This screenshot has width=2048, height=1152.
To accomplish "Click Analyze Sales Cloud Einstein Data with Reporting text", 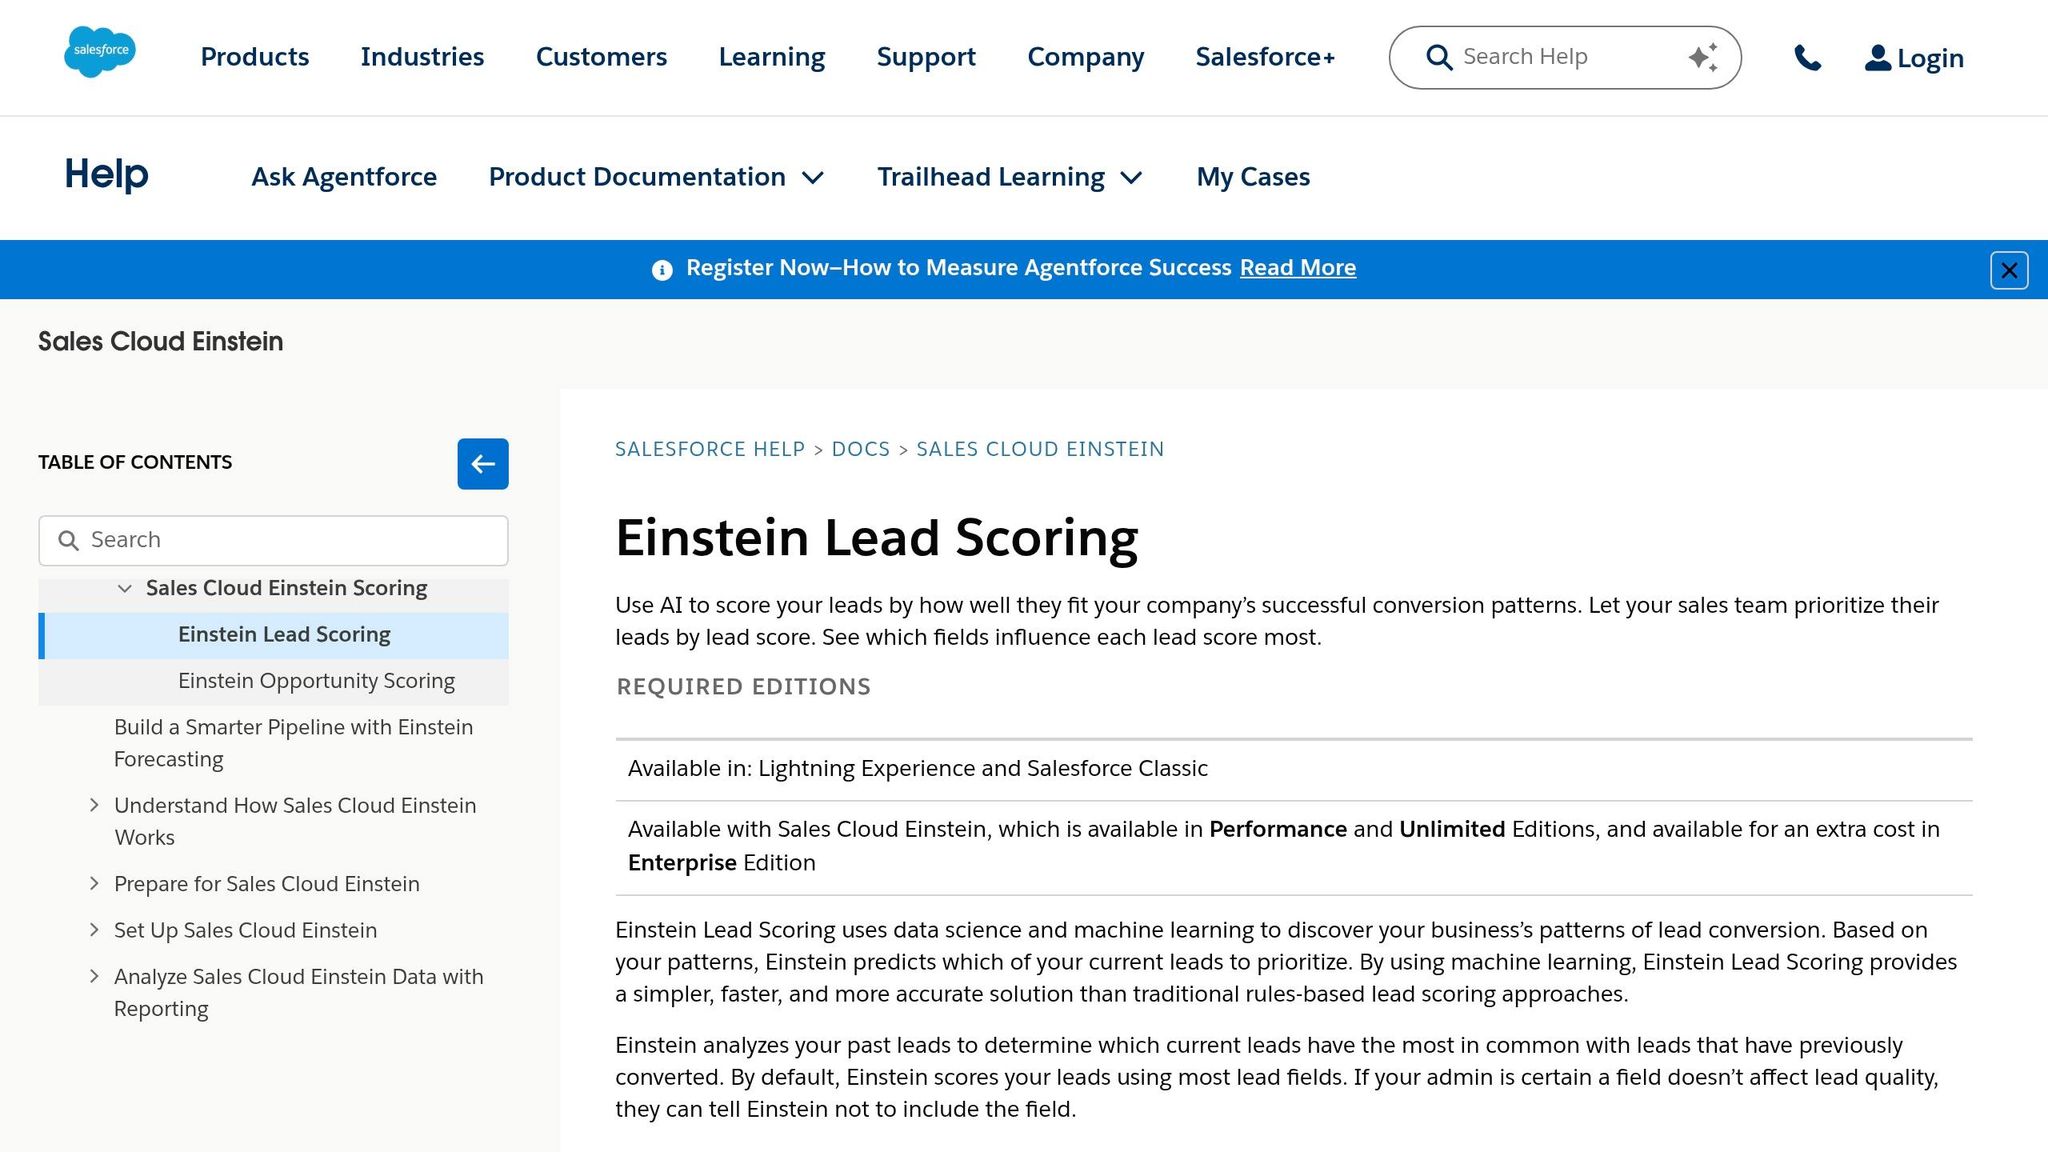I will [x=299, y=992].
